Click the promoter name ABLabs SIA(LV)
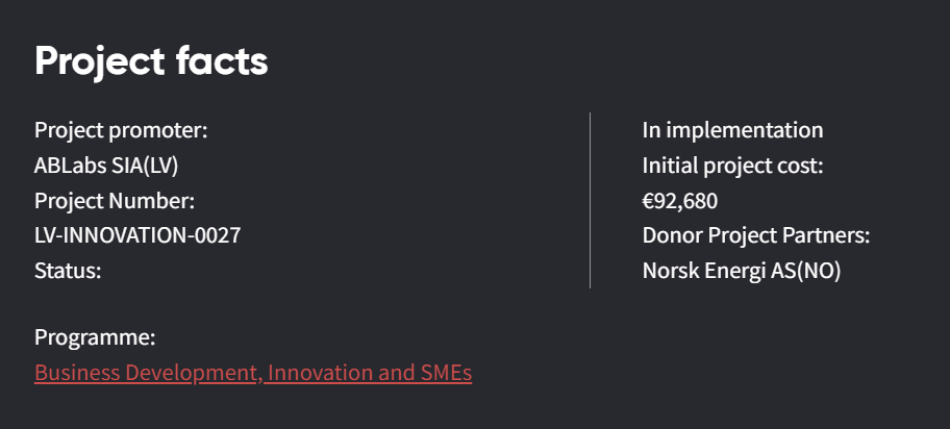 click(x=106, y=165)
